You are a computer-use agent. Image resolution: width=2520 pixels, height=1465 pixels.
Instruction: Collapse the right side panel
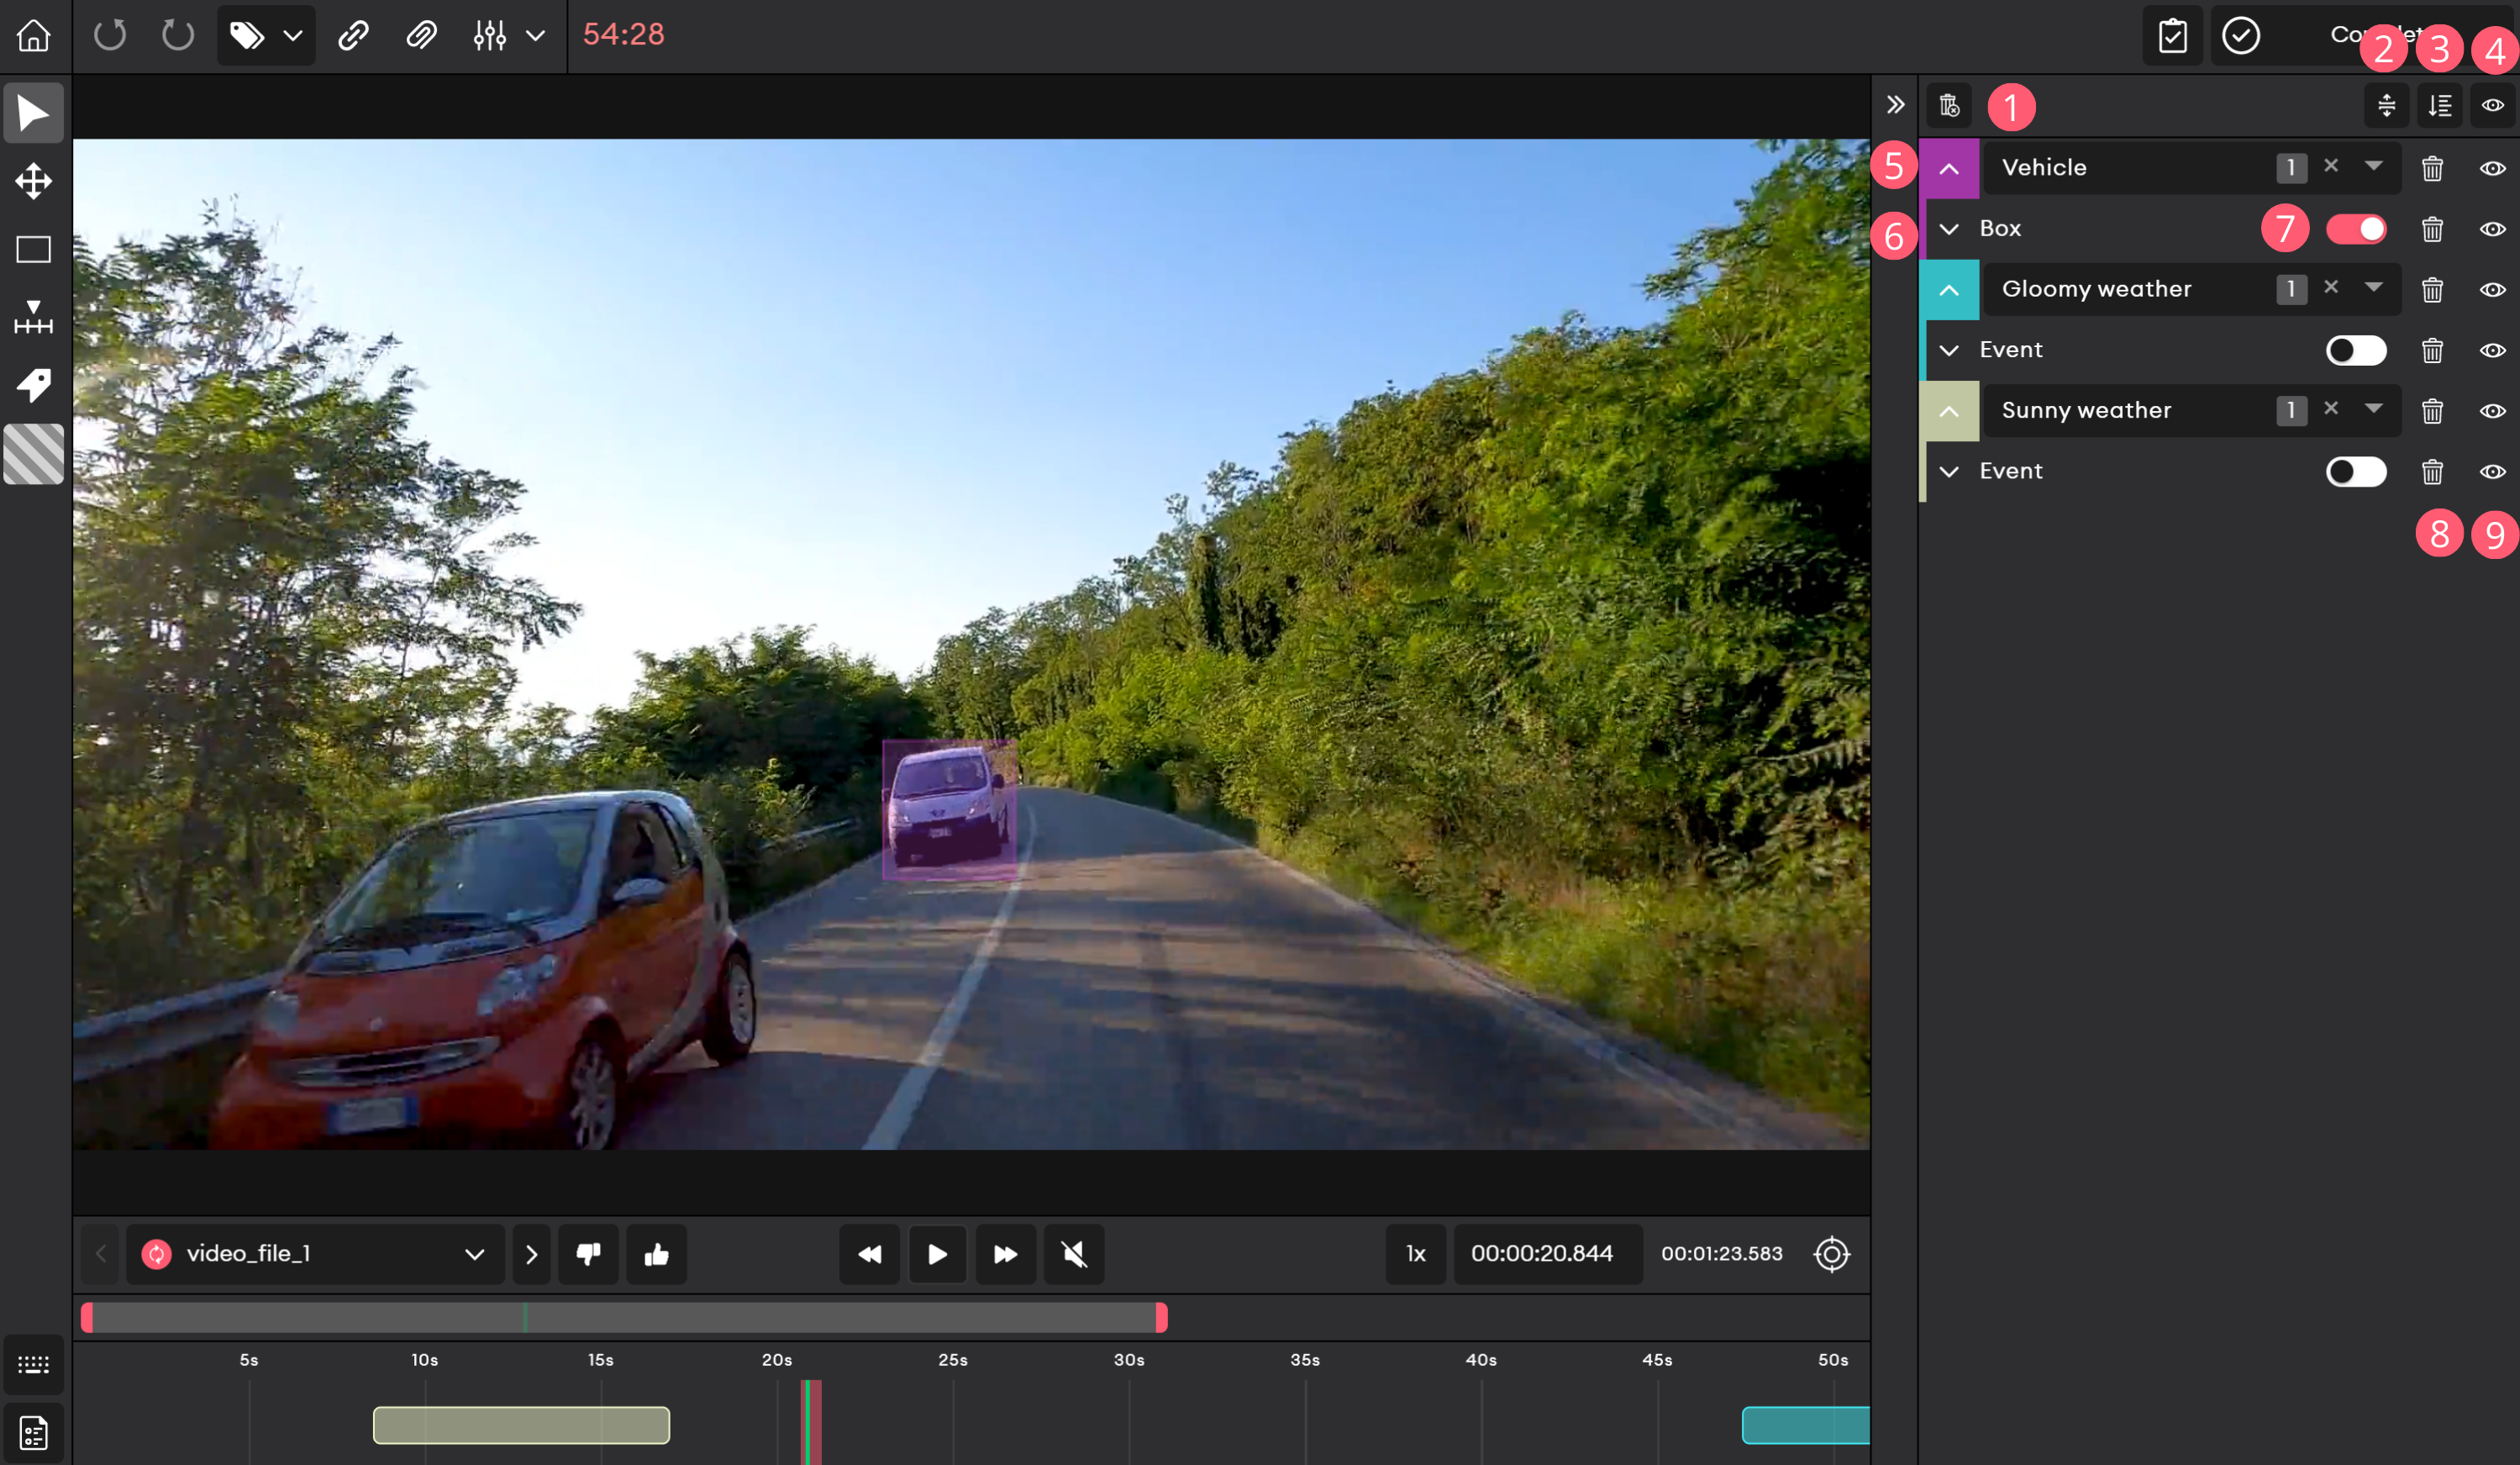click(x=1895, y=105)
